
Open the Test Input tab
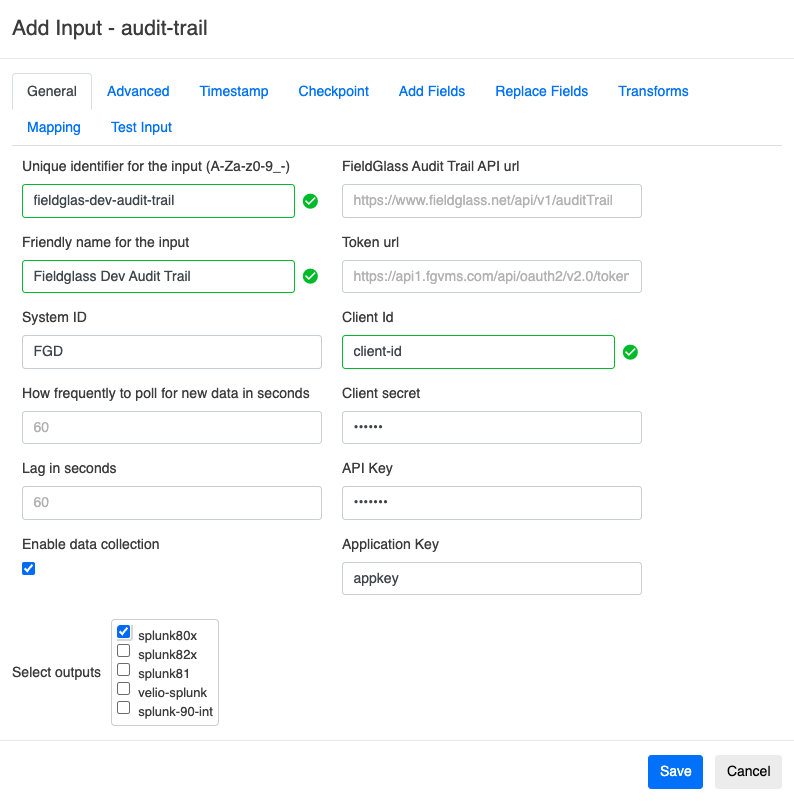pyautogui.click(x=141, y=127)
